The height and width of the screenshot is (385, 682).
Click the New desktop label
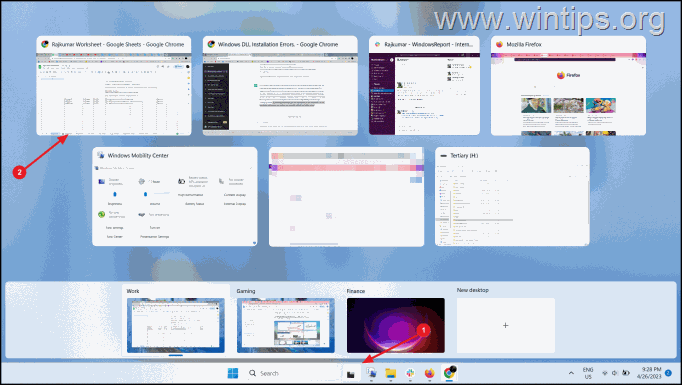point(473,290)
